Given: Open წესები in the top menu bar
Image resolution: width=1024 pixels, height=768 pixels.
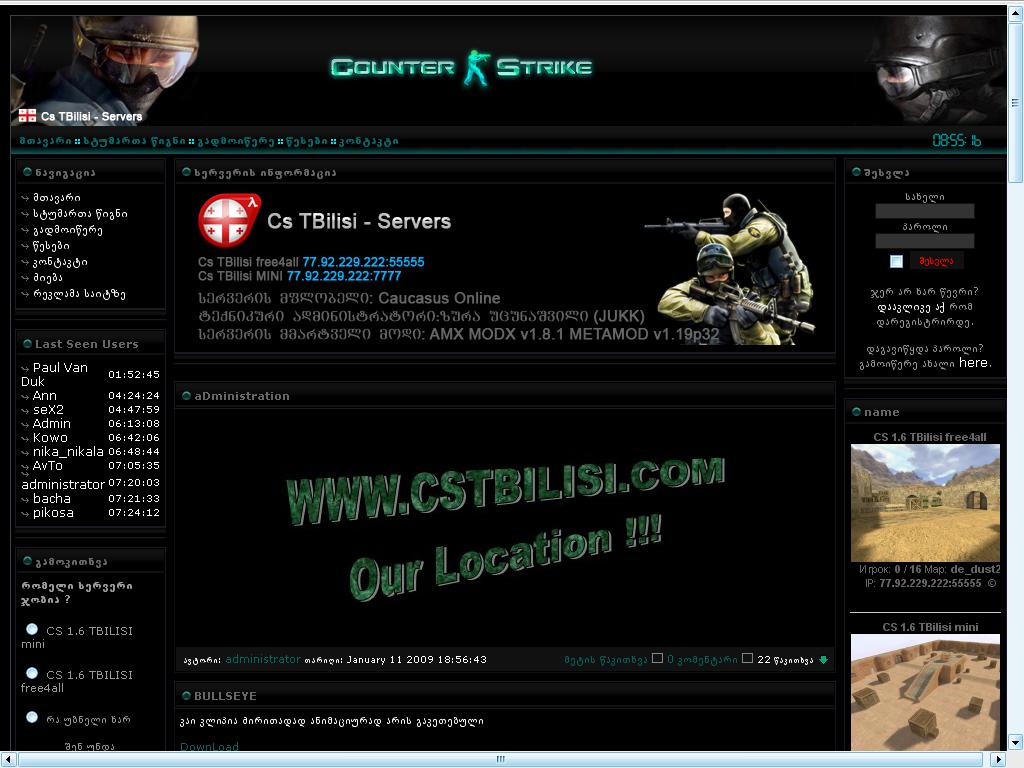Looking at the screenshot, I should tap(306, 141).
